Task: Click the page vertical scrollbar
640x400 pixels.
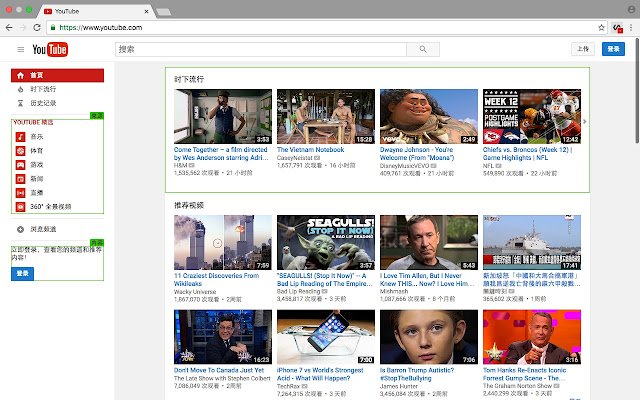Action: click(637, 91)
